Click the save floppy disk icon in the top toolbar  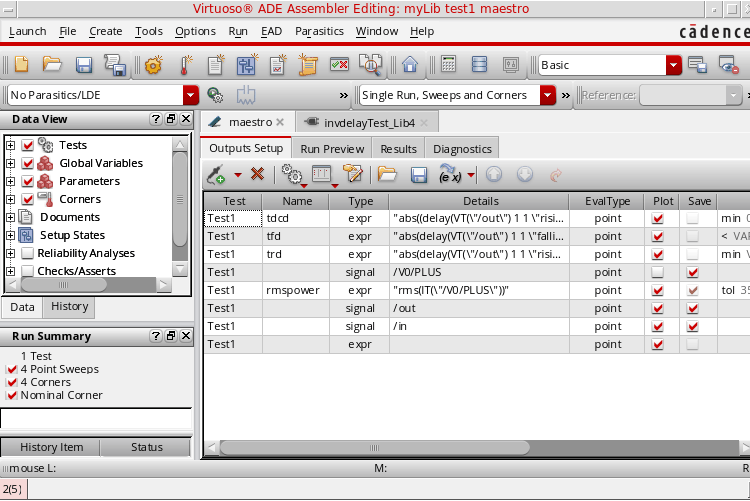pyautogui.click(x=84, y=65)
